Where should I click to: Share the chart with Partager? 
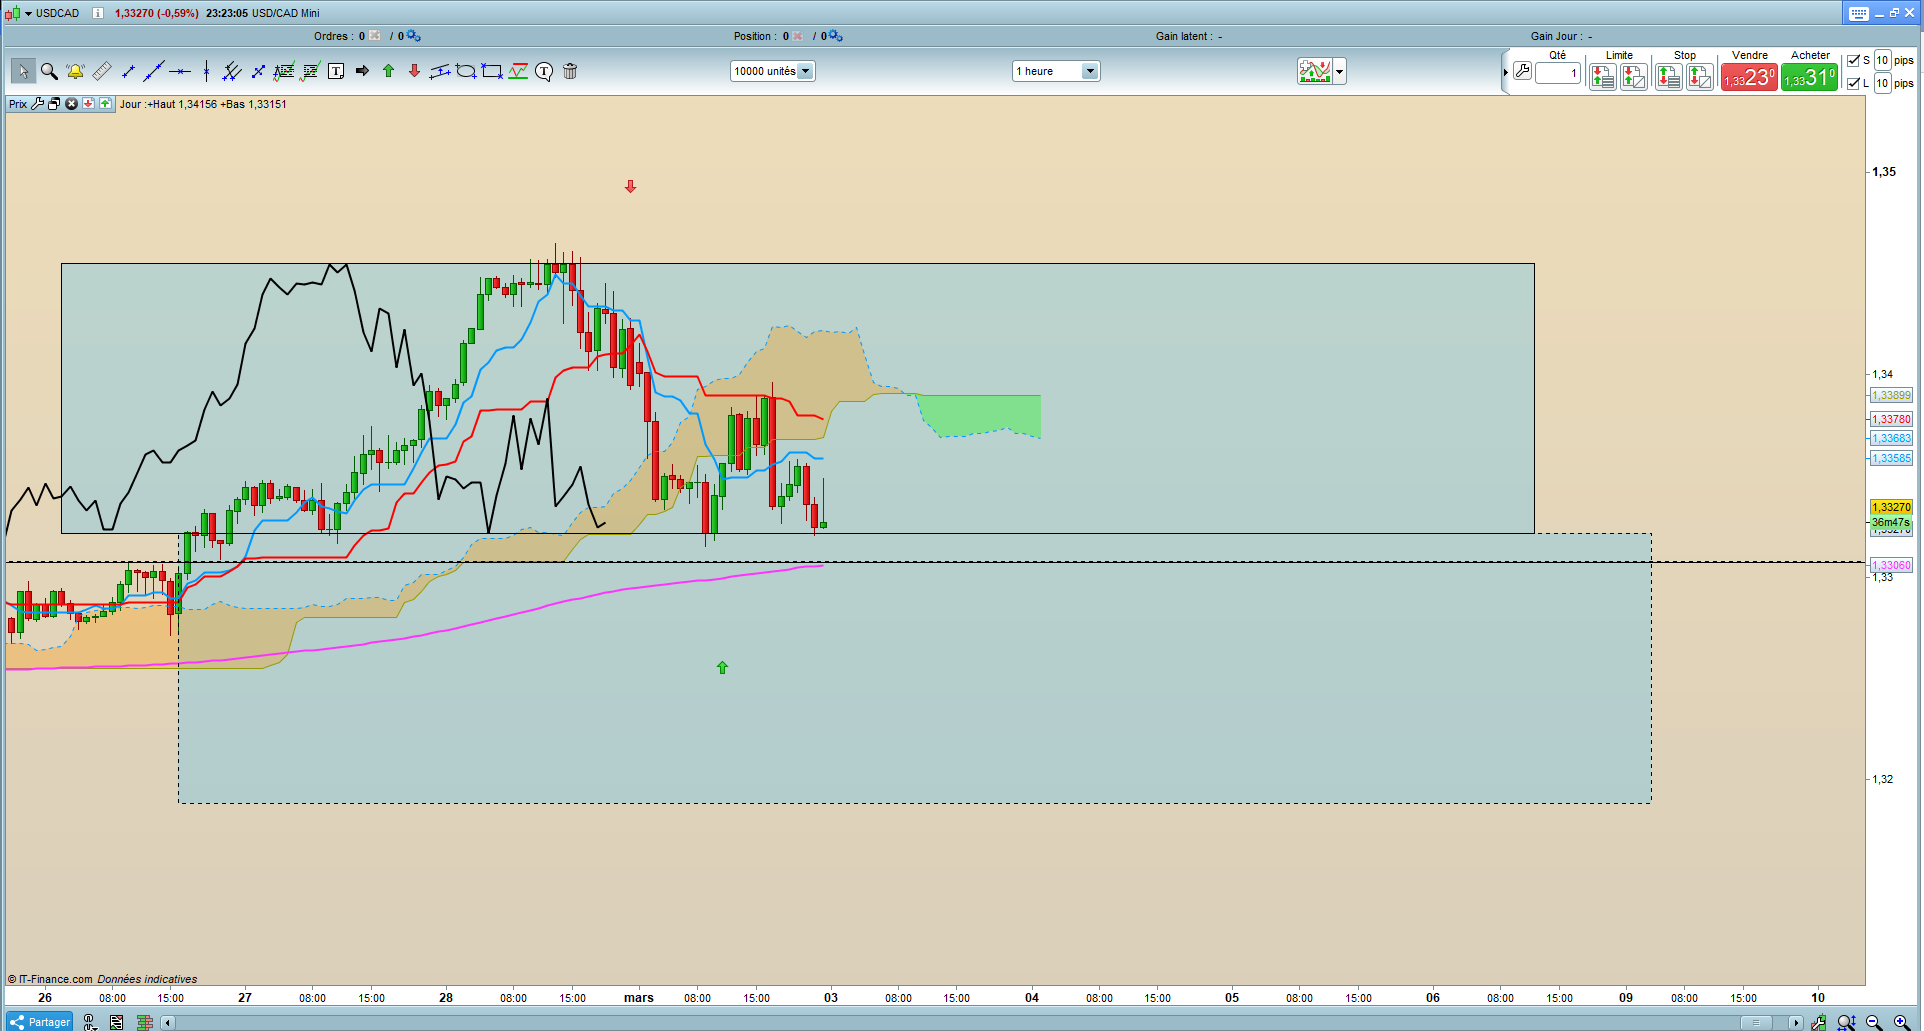40,1022
